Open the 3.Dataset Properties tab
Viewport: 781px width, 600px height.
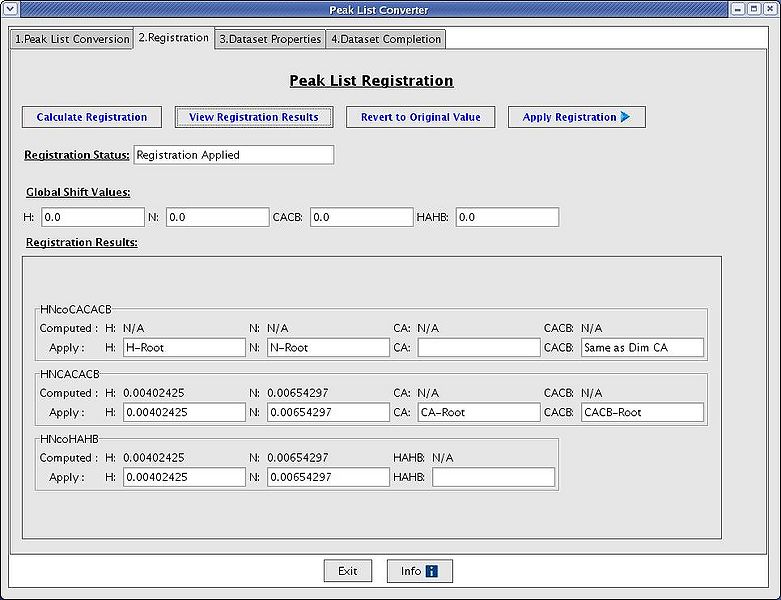point(270,39)
